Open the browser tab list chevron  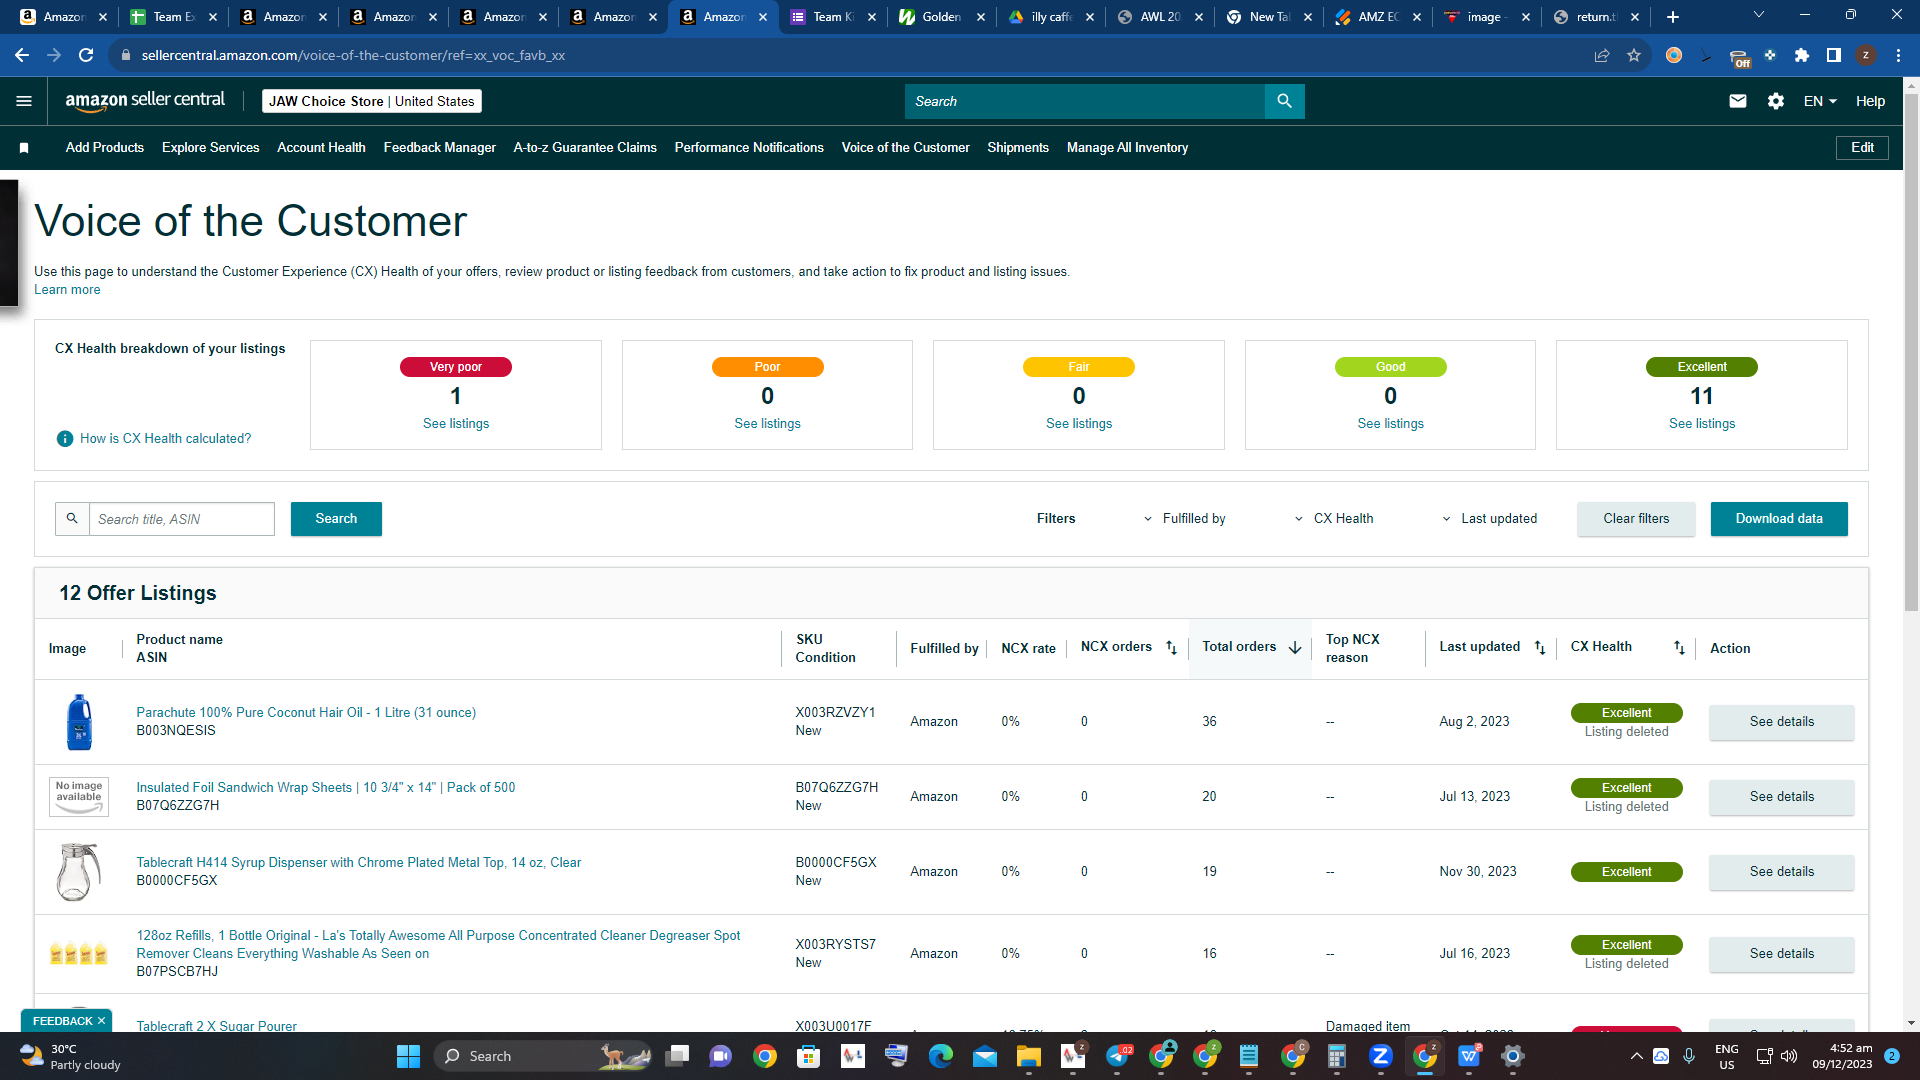coord(1759,15)
